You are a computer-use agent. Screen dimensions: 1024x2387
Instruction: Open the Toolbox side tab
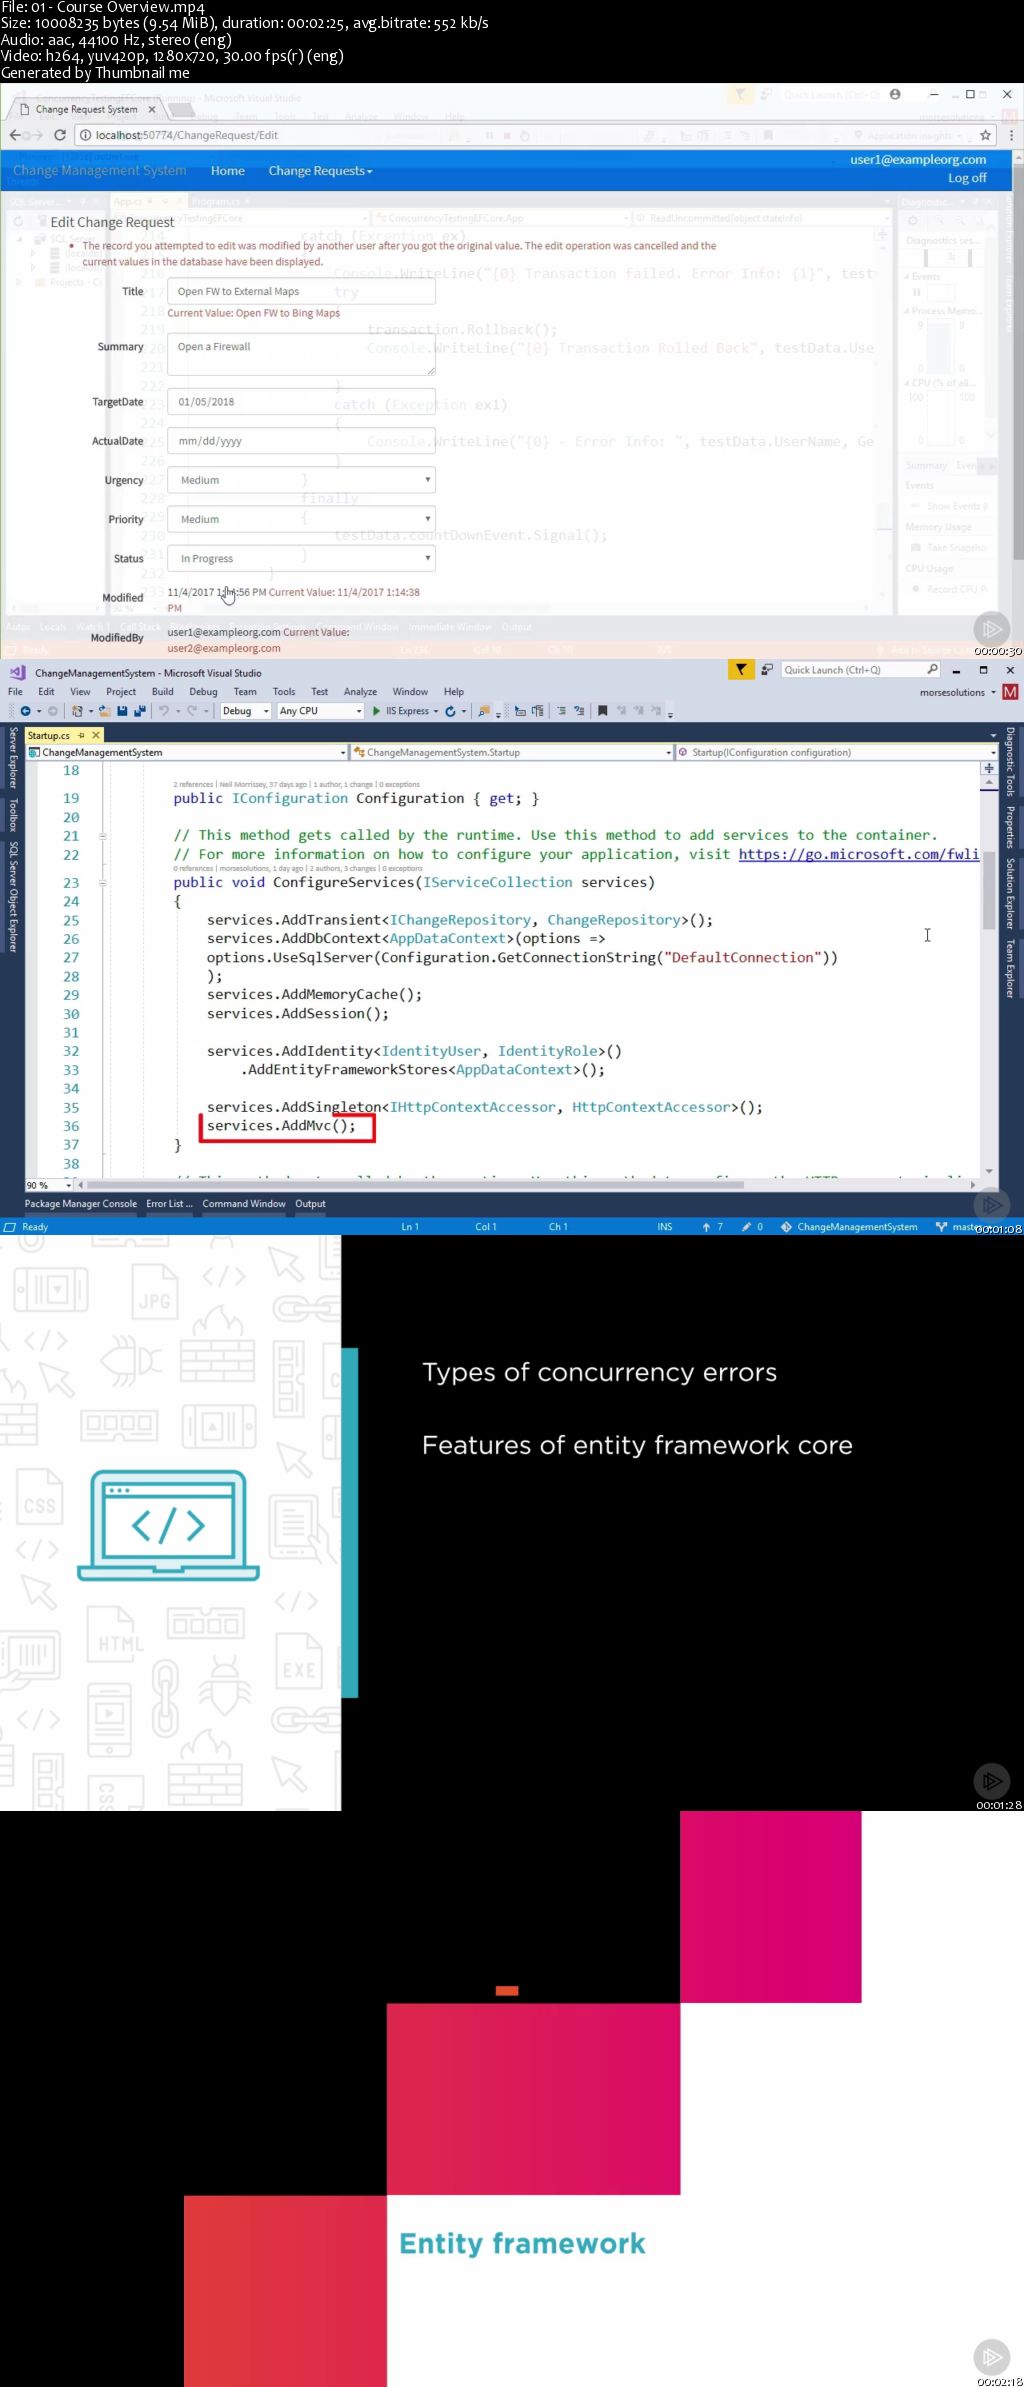[x=12, y=815]
